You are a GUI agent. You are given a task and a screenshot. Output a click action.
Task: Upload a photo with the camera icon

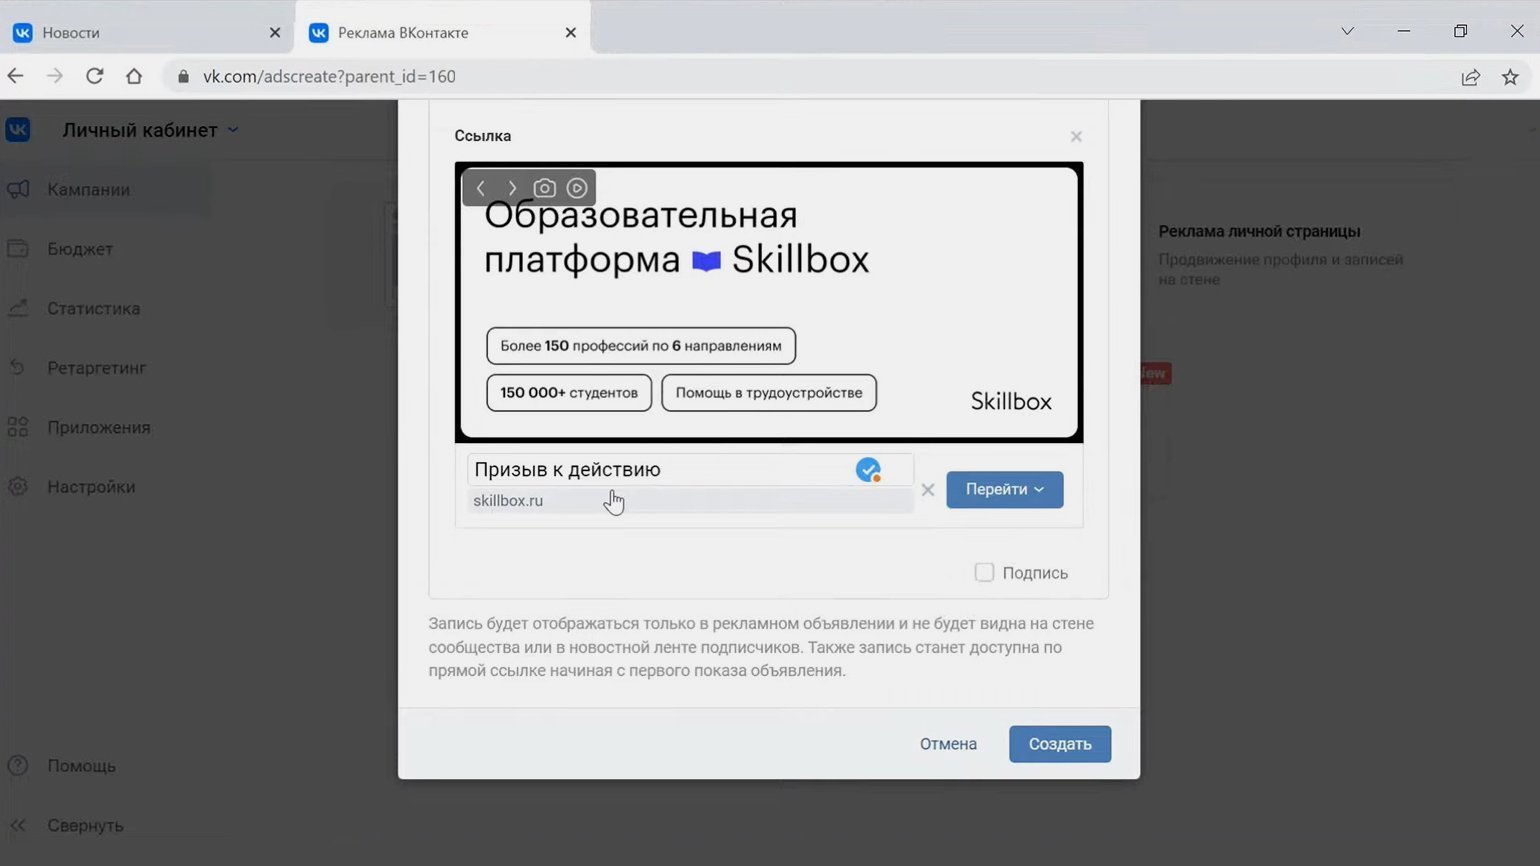(x=544, y=188)
